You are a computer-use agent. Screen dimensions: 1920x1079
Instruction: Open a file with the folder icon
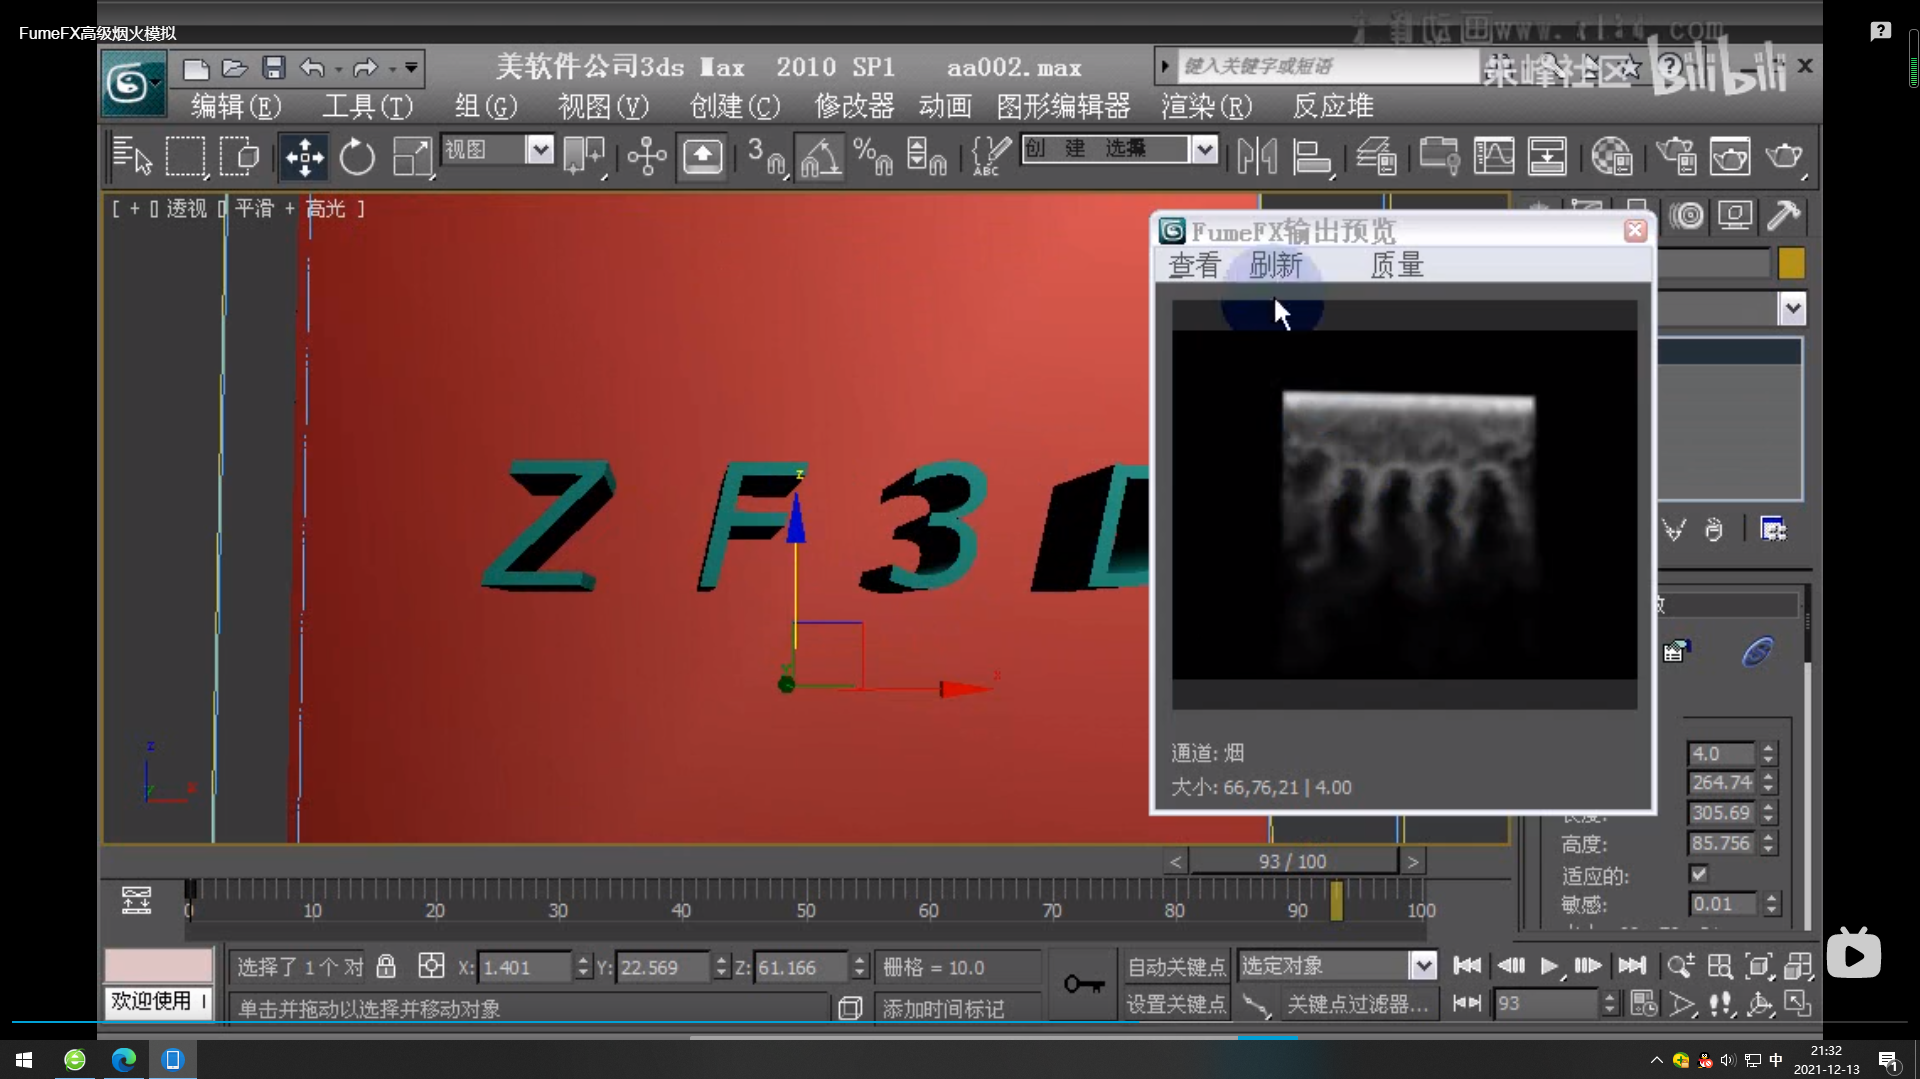tap(234, 68)
